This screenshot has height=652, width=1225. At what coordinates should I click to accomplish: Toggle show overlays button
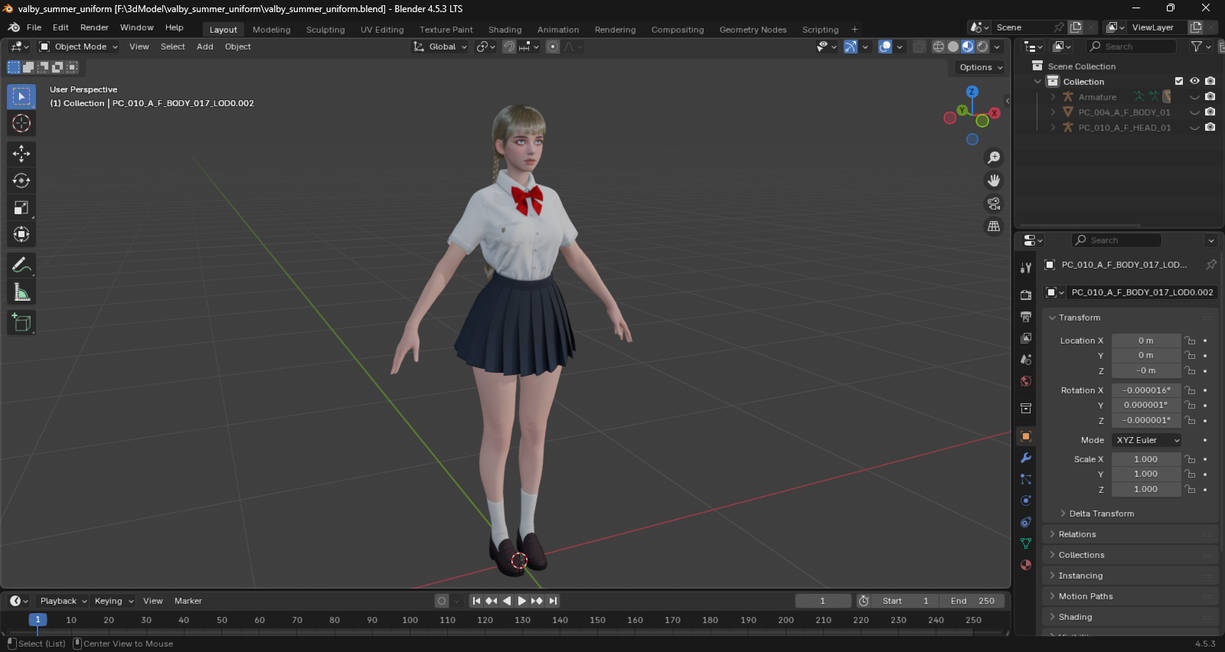[885, 46]
